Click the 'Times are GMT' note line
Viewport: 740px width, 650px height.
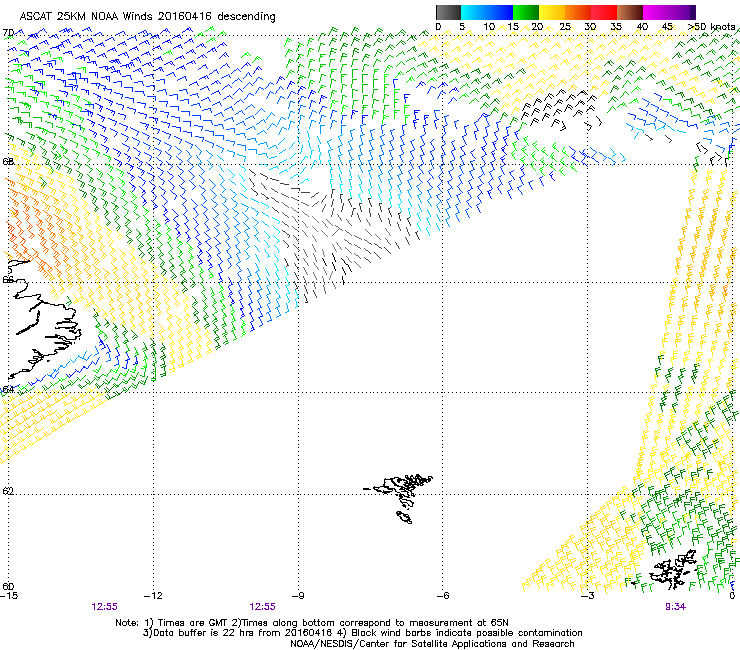312,623
